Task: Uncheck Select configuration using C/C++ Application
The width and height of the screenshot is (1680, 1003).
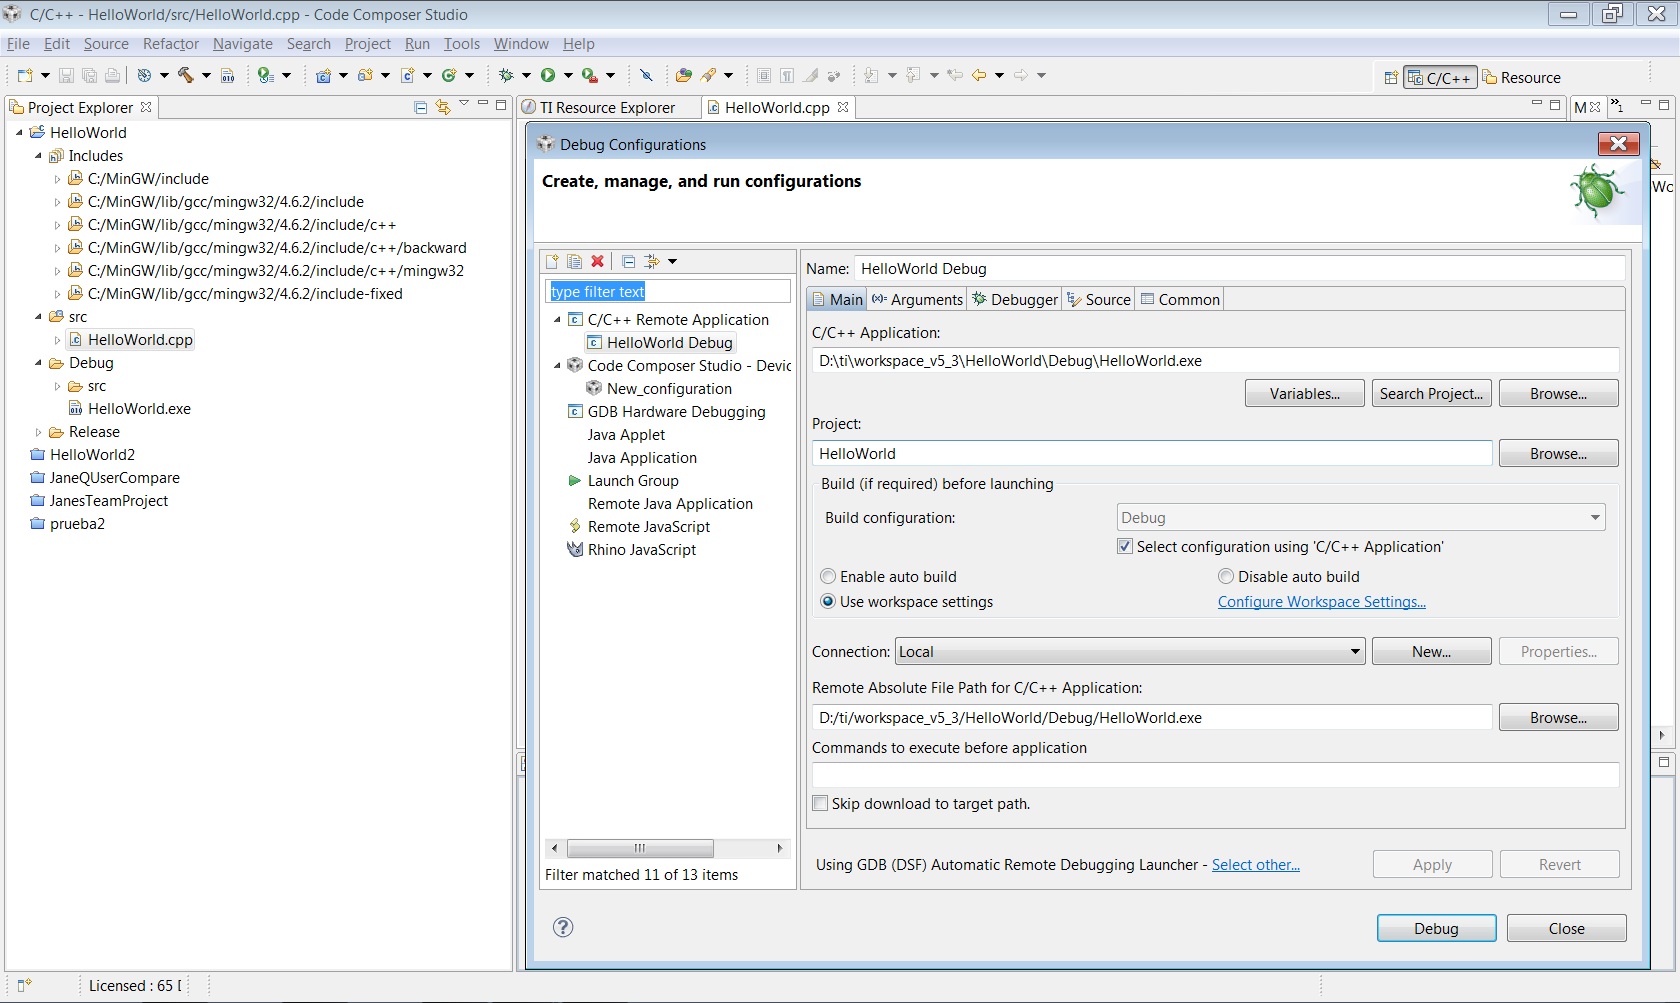Action: click(1124, 546)
